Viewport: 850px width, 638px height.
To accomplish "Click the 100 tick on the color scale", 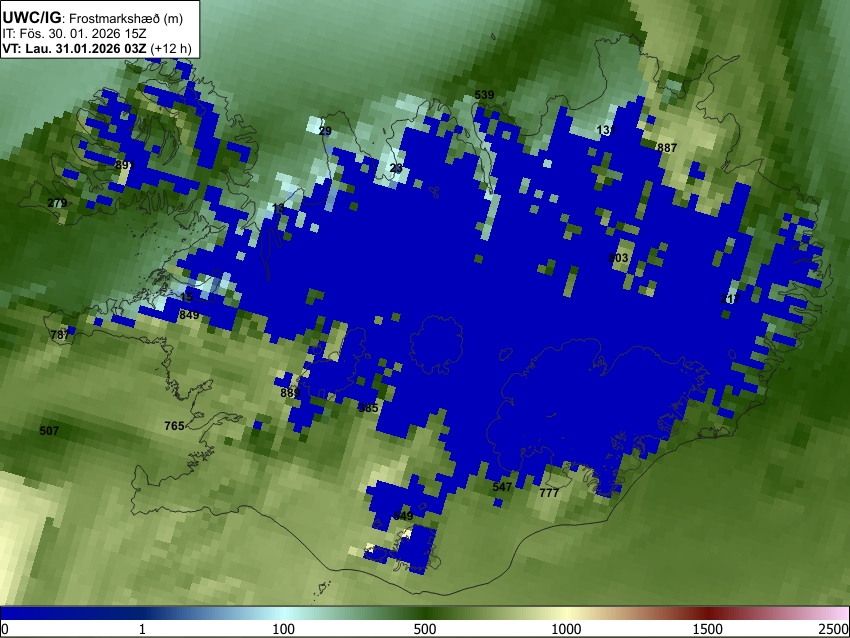I will pos(284,629).
